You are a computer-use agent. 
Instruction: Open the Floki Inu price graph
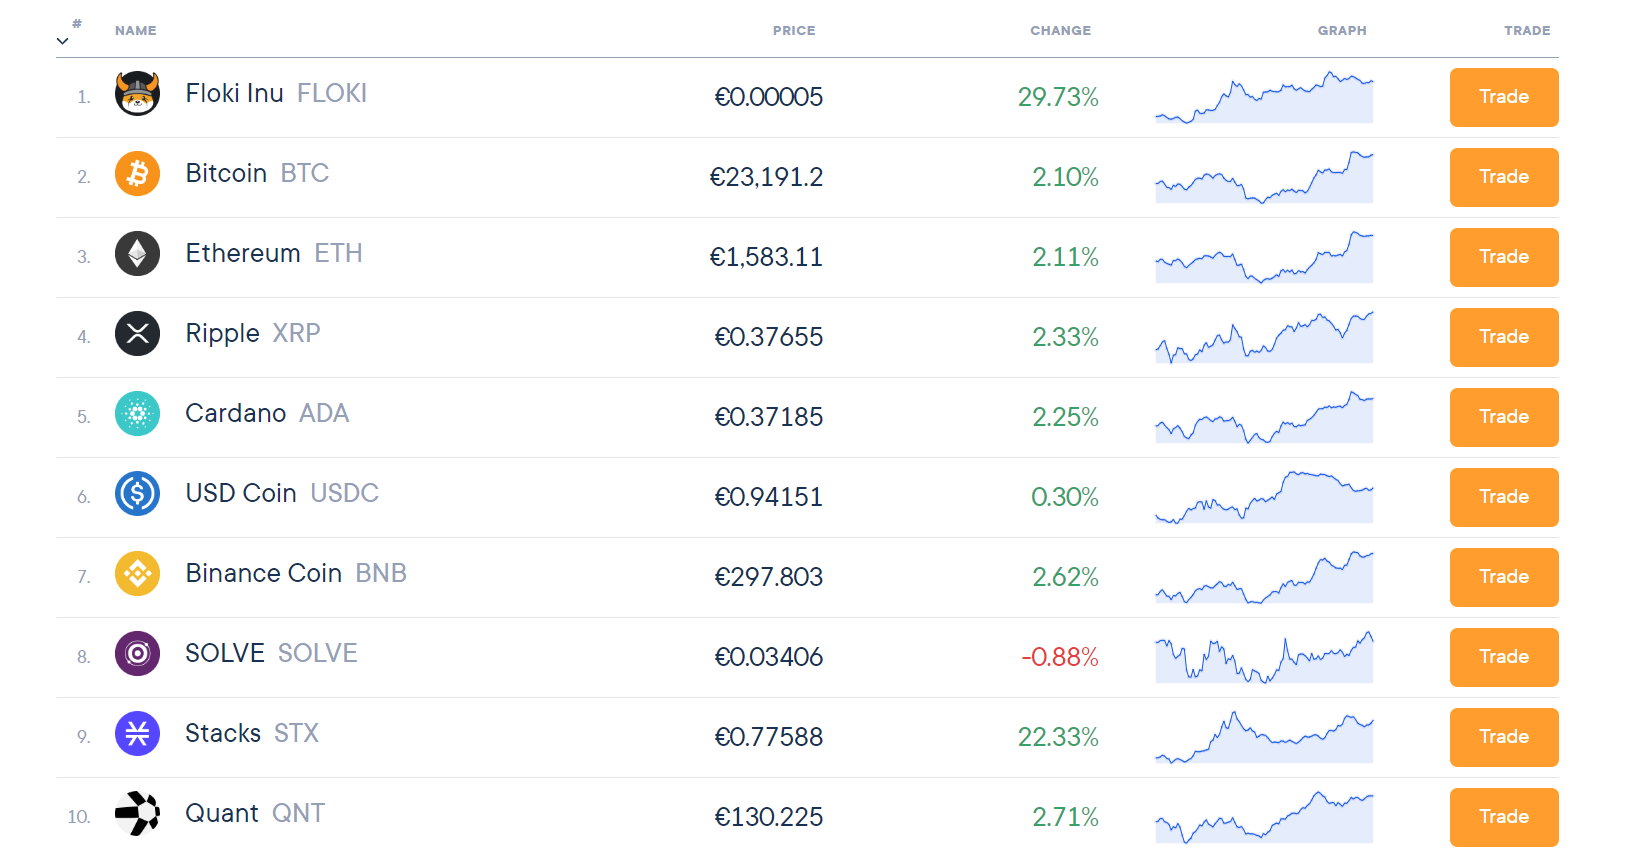(x=1264, y=97)
